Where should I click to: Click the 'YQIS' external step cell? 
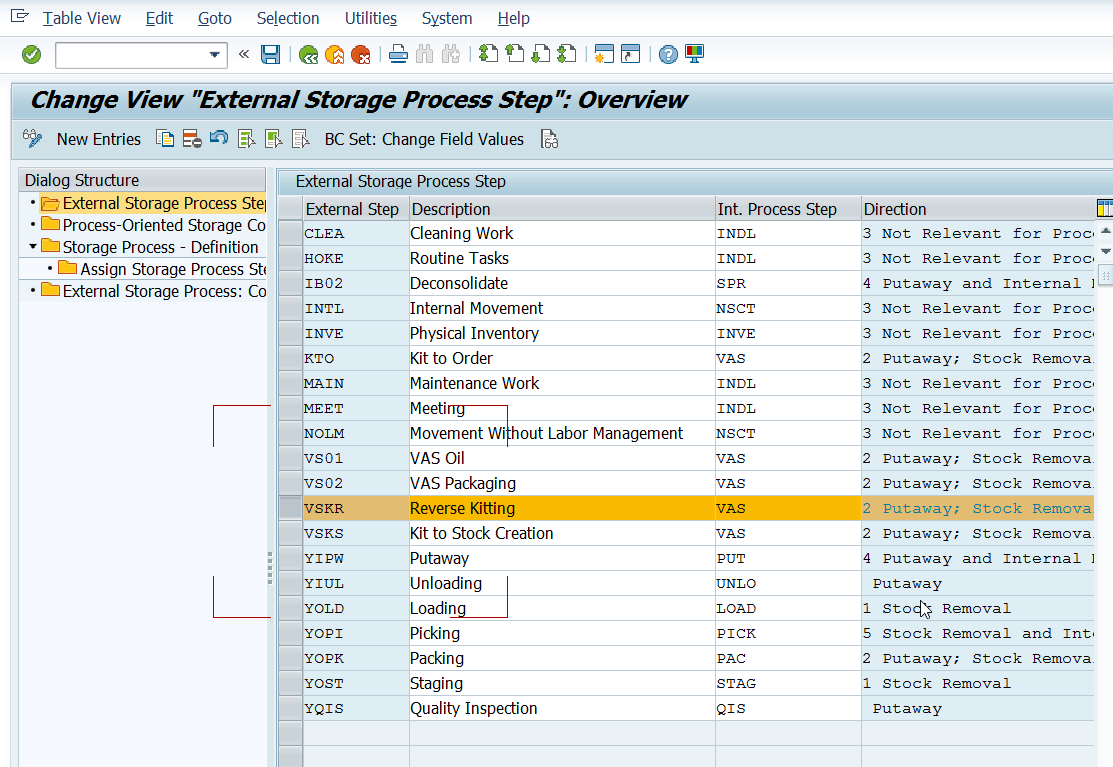coord(356,708)
